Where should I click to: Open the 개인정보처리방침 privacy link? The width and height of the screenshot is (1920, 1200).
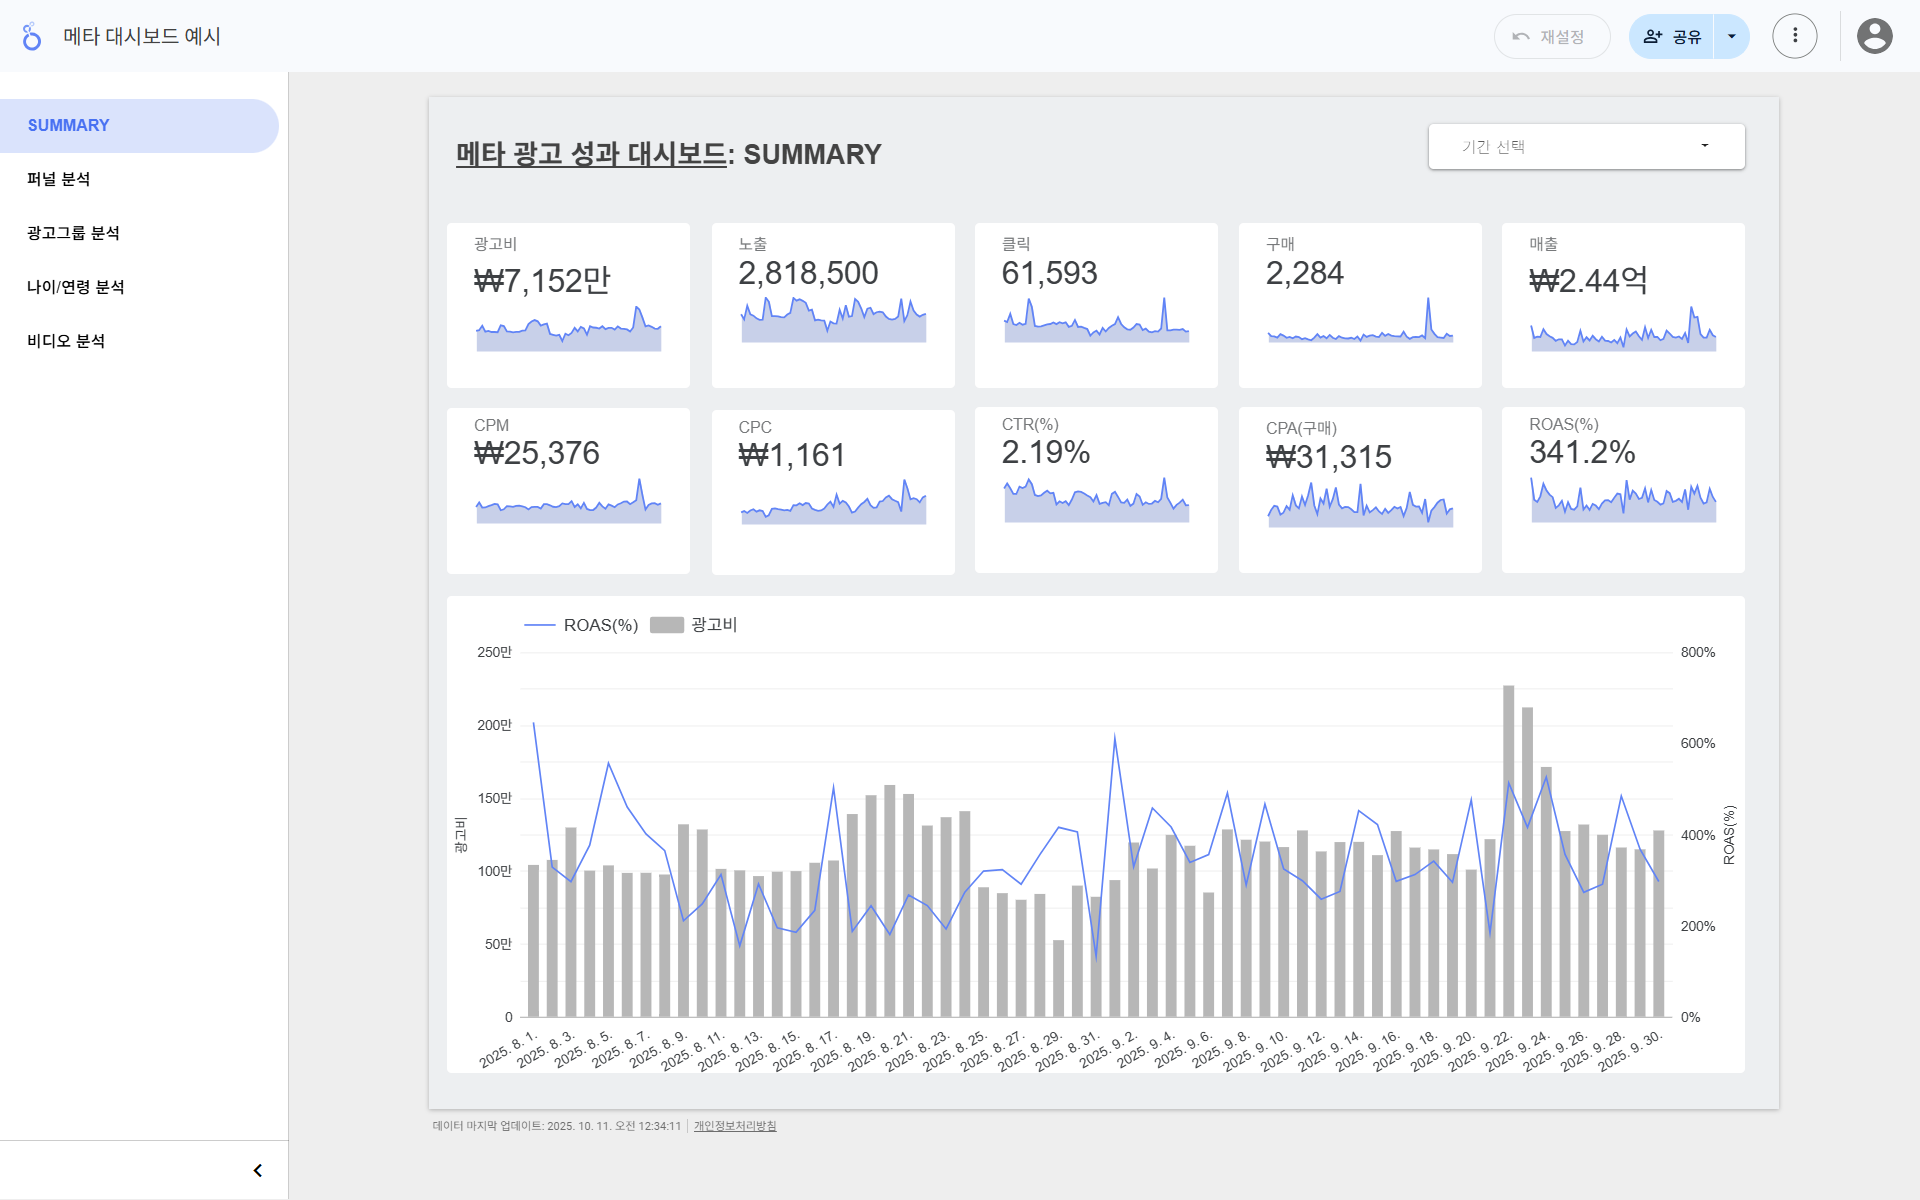point(735,1126)
